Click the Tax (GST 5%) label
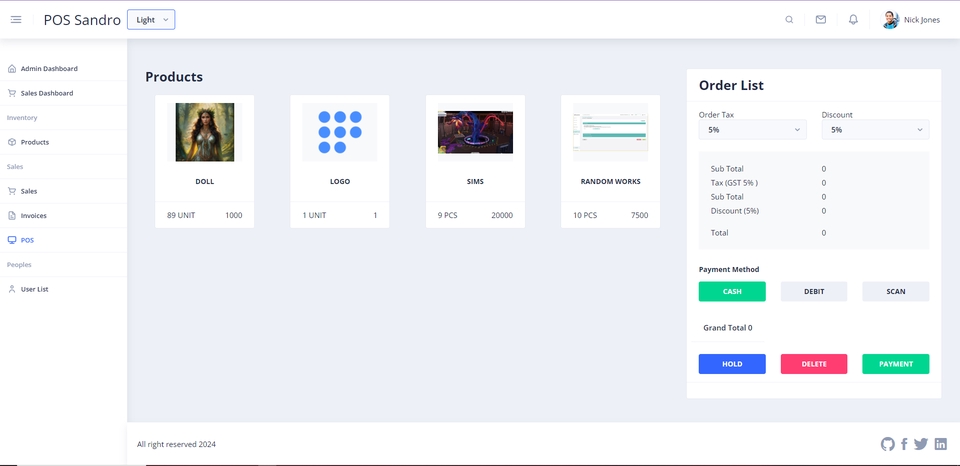This screenshot has height=466, width=960. pos(734,182)
